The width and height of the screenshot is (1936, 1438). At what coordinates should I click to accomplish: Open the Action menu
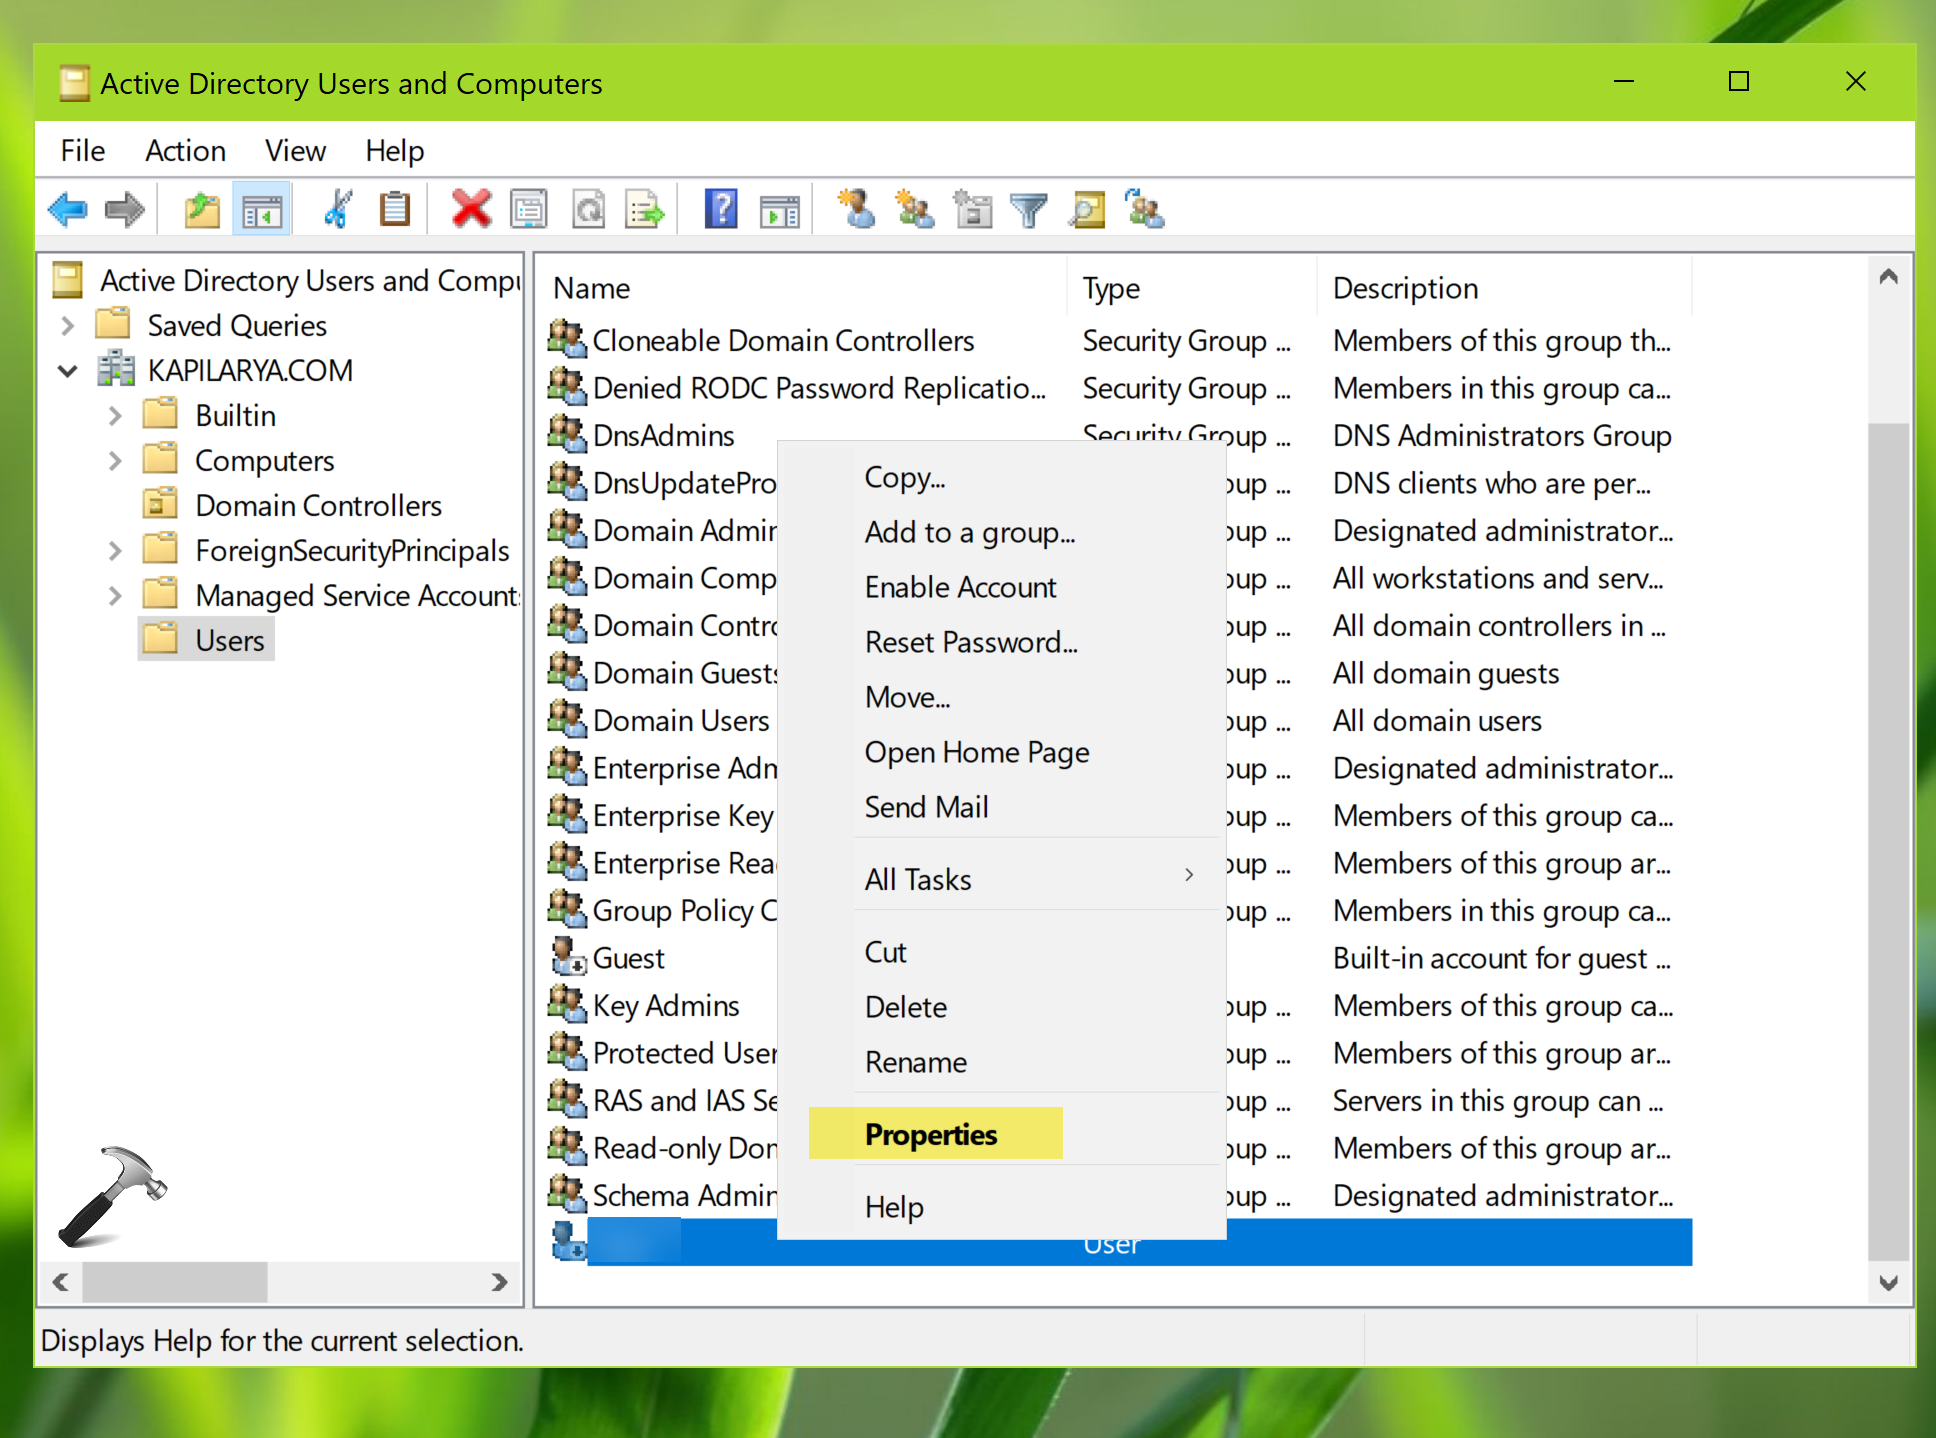click(185, 151)
